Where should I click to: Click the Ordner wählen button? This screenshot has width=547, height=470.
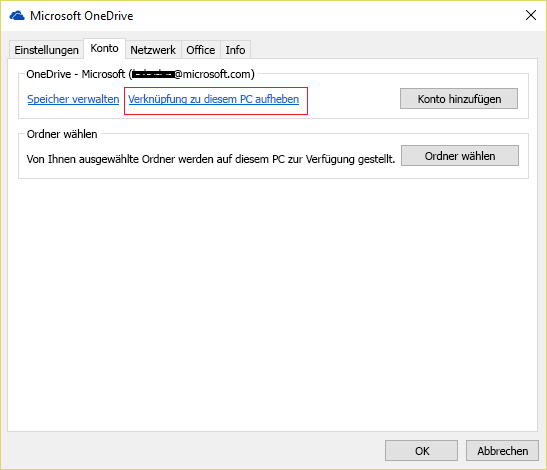(x=460, y=156)
